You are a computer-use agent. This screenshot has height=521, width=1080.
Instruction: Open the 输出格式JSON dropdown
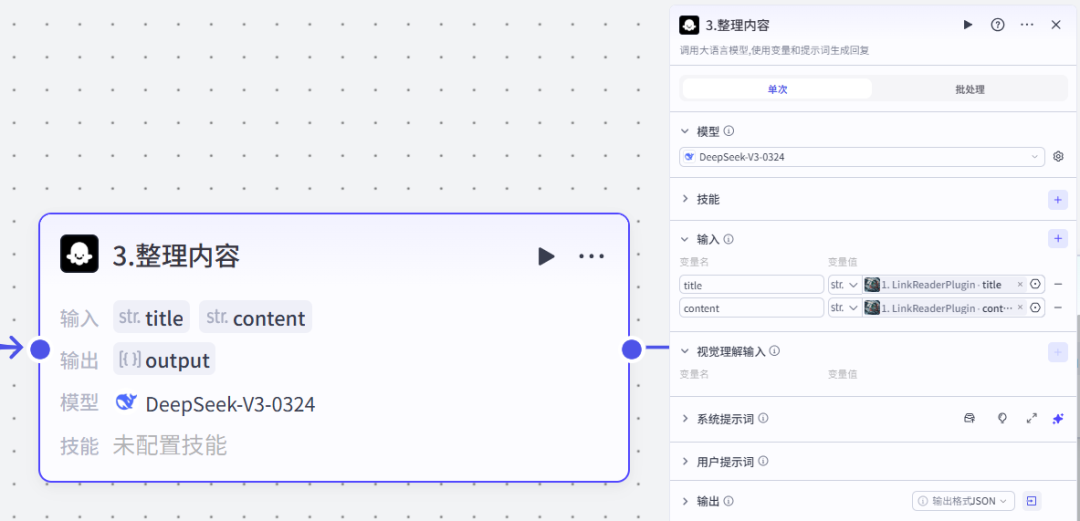pyautogui.click(x=964, y=501)
